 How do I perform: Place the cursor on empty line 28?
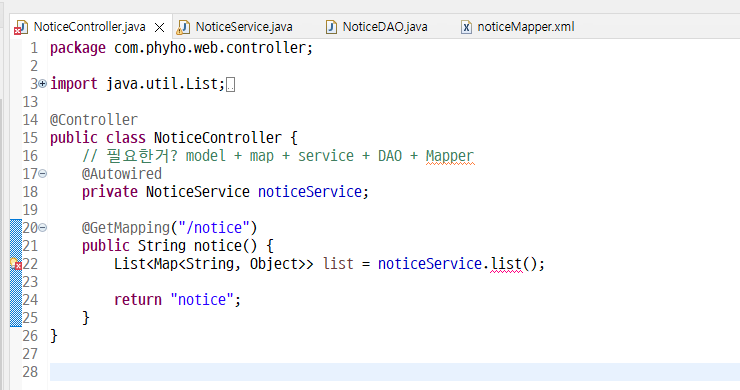pos(395,372)
